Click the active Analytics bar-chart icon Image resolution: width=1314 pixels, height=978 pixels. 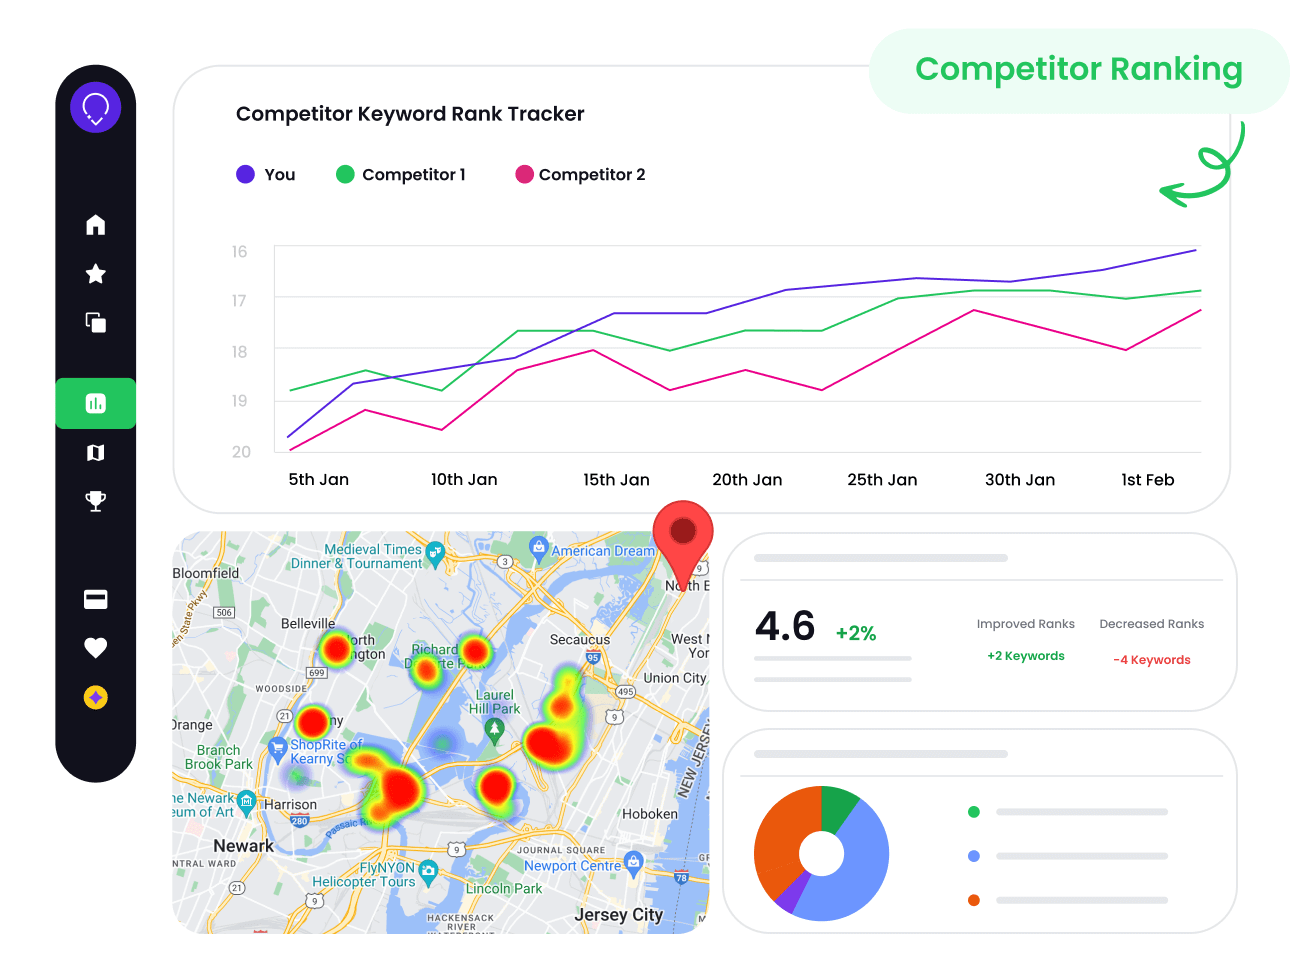click(x=95, y=403)
